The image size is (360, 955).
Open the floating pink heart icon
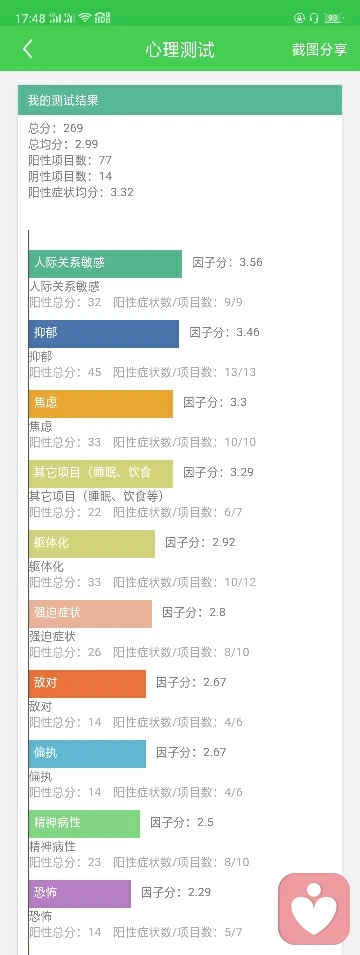(314, 909)
